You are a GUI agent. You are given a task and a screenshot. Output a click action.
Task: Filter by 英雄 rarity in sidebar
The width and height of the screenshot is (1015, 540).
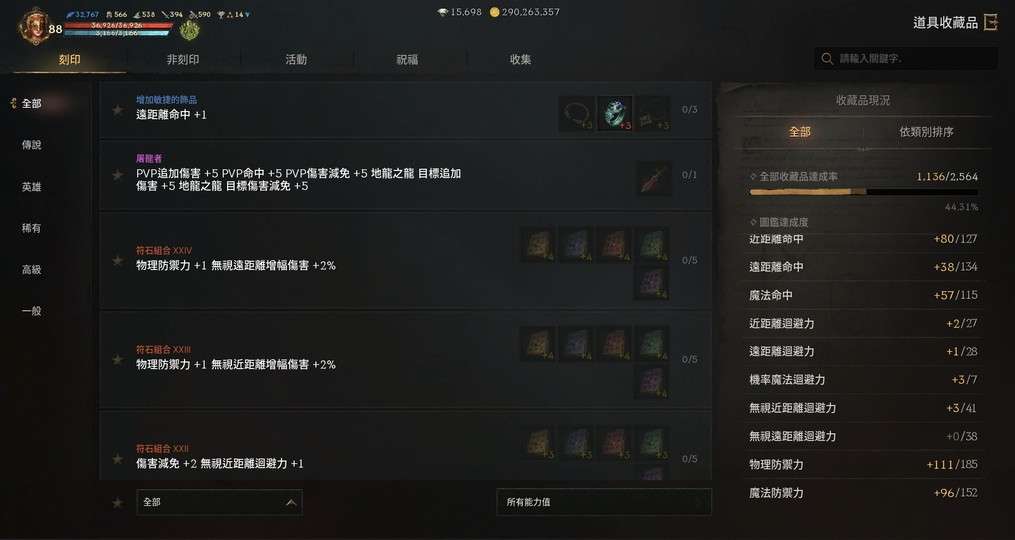(x=32, y=186)
